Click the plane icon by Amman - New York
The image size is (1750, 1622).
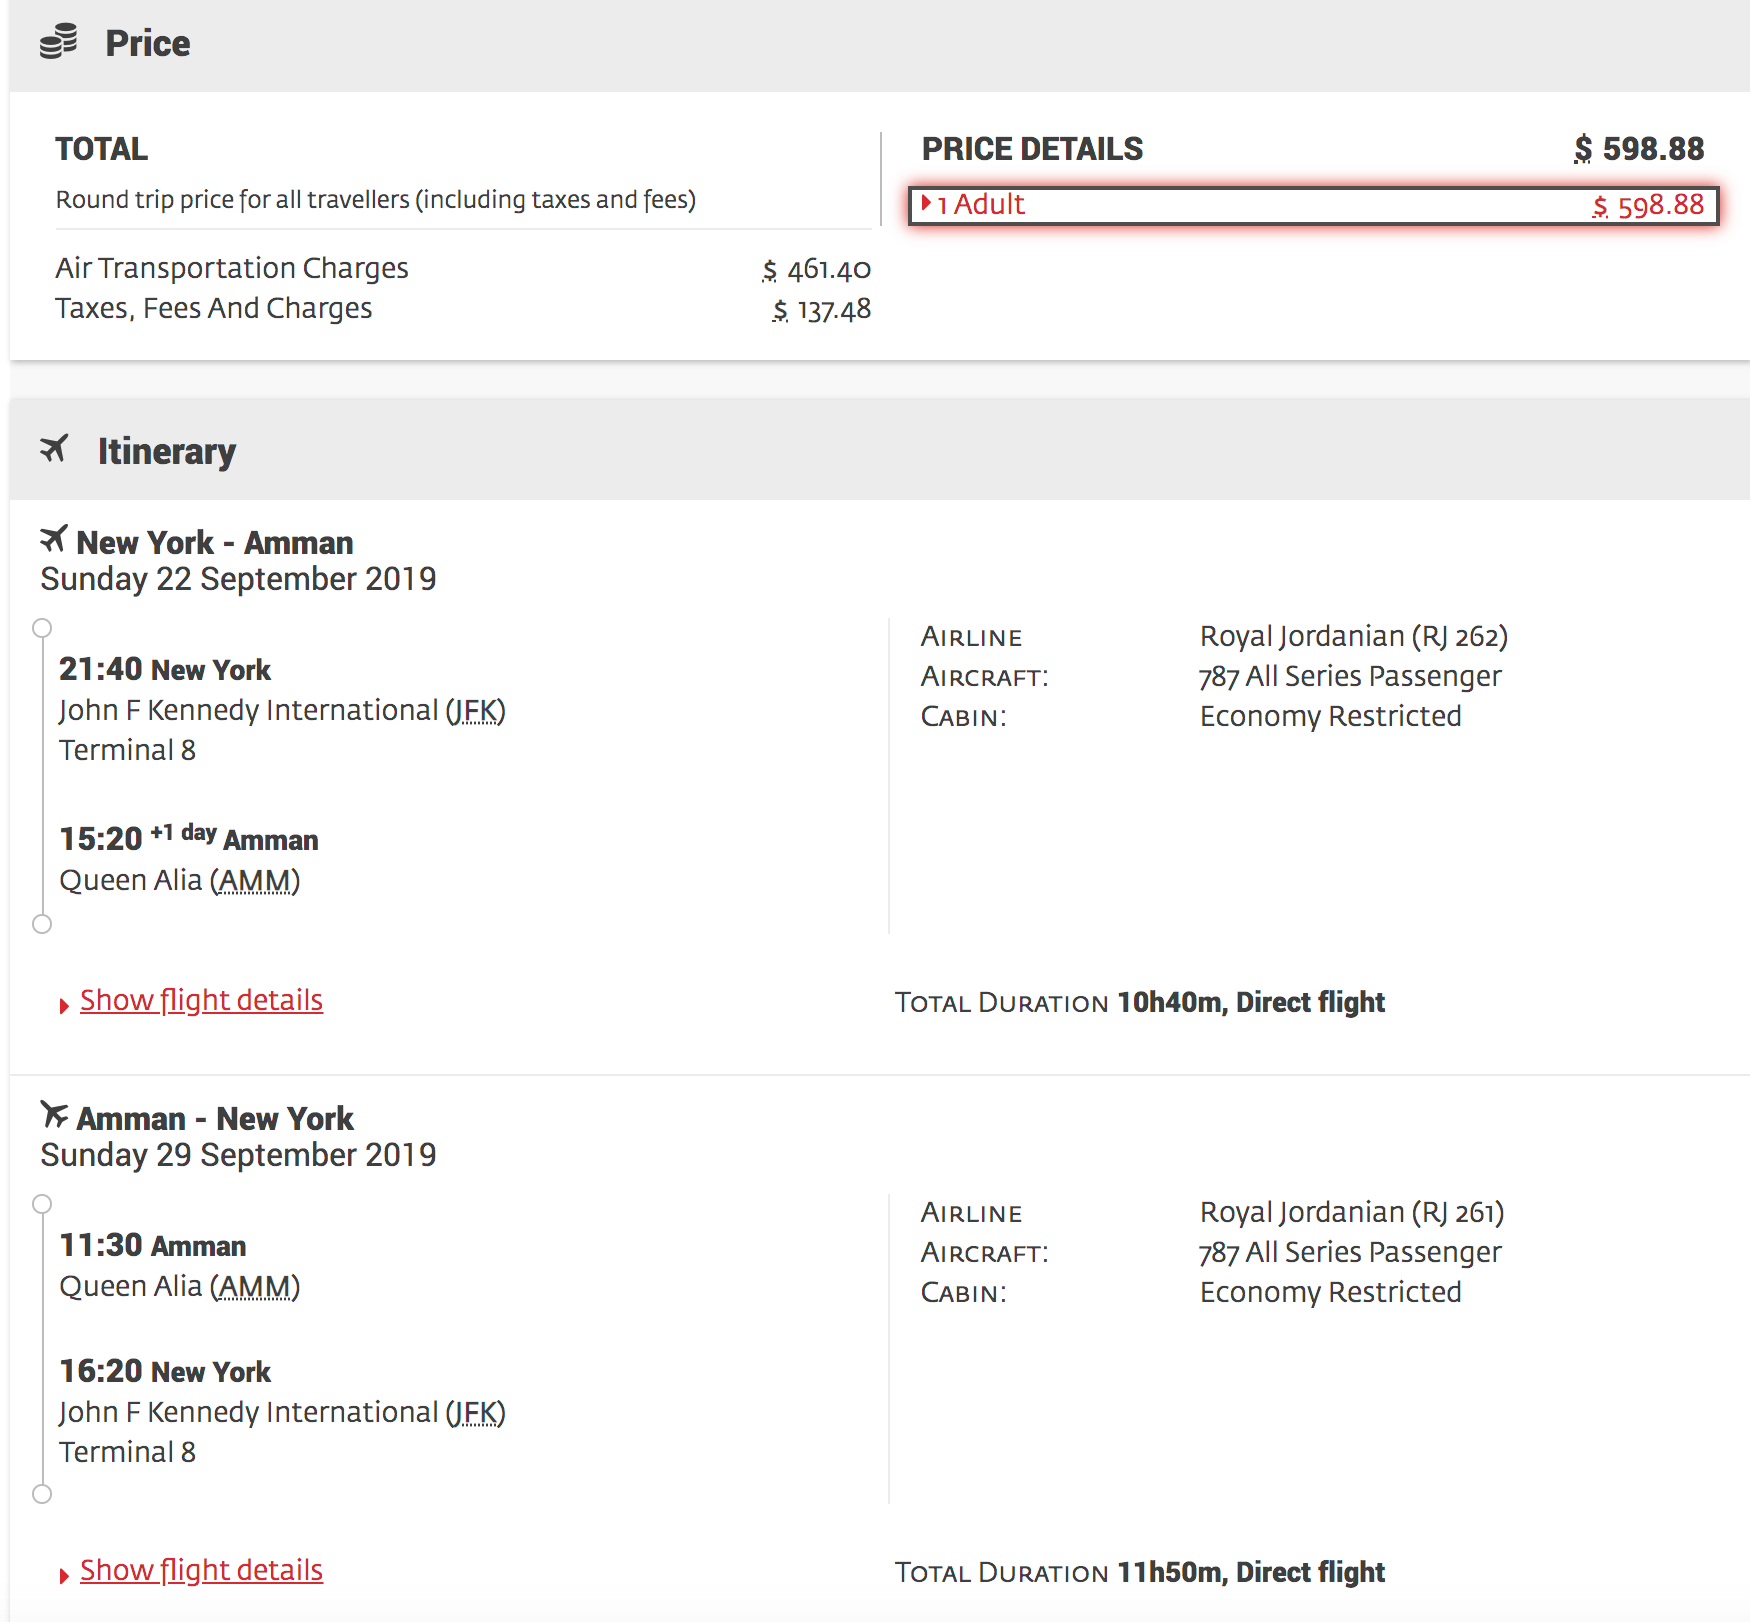pos(54,1114)
